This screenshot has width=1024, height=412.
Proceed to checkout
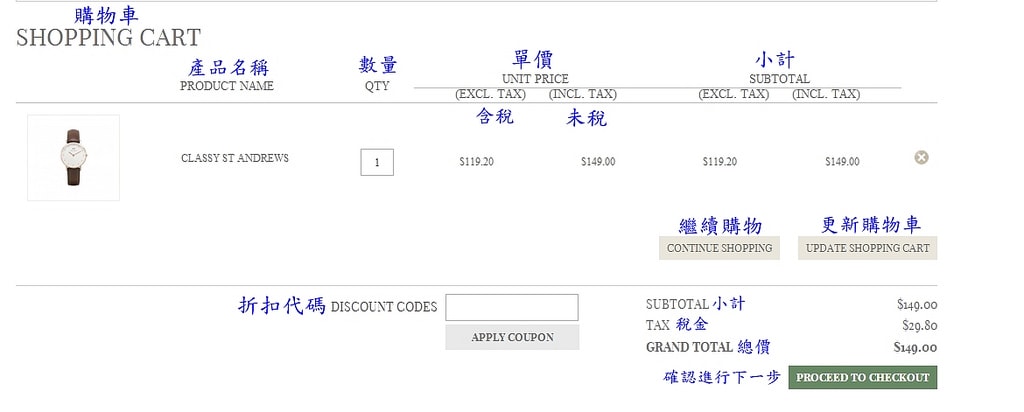[862, 378]
